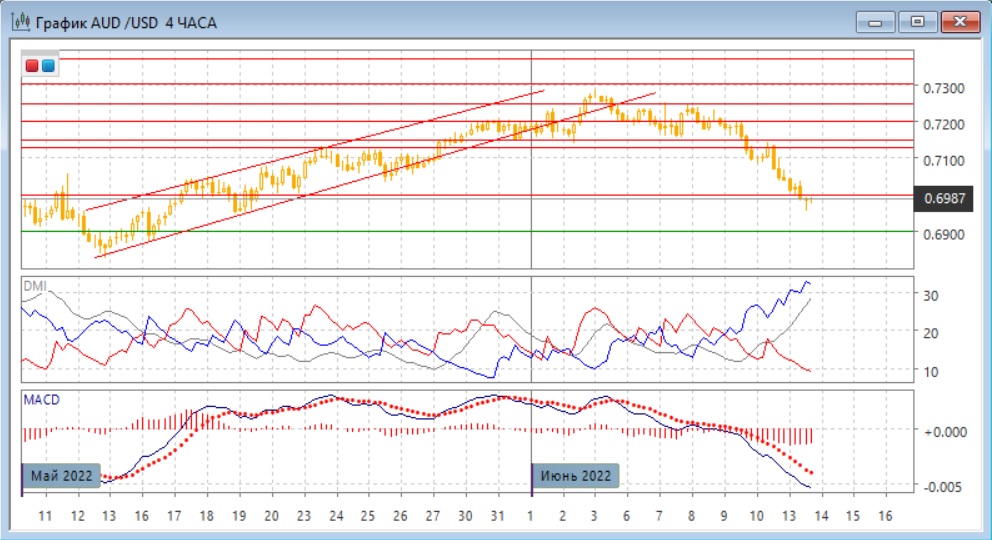Click the window title 'График AUD /USD 4 ЧАСА'

(126, 22)
